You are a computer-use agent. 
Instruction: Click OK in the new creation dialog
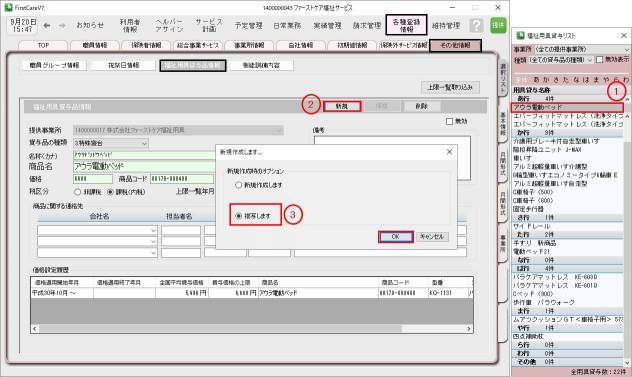tap(396, 237)
